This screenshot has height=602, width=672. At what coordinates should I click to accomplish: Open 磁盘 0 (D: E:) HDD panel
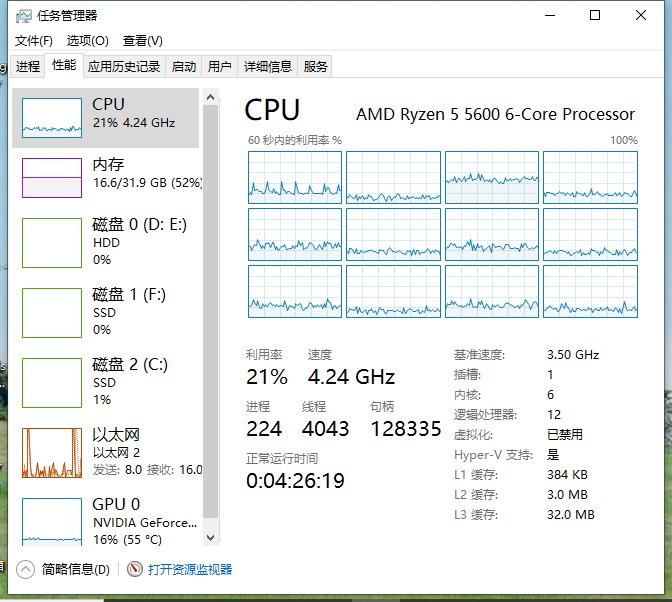click(x=52, y=243)
